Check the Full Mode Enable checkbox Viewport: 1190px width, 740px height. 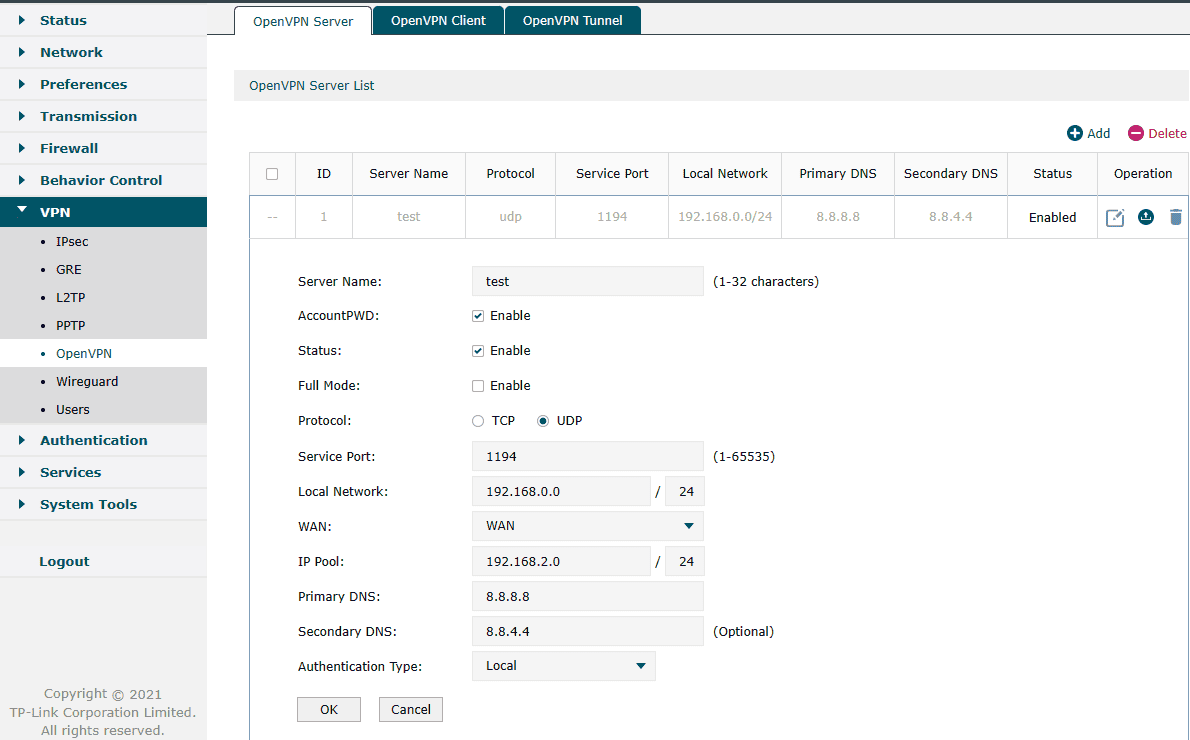[x=477, y=386]
